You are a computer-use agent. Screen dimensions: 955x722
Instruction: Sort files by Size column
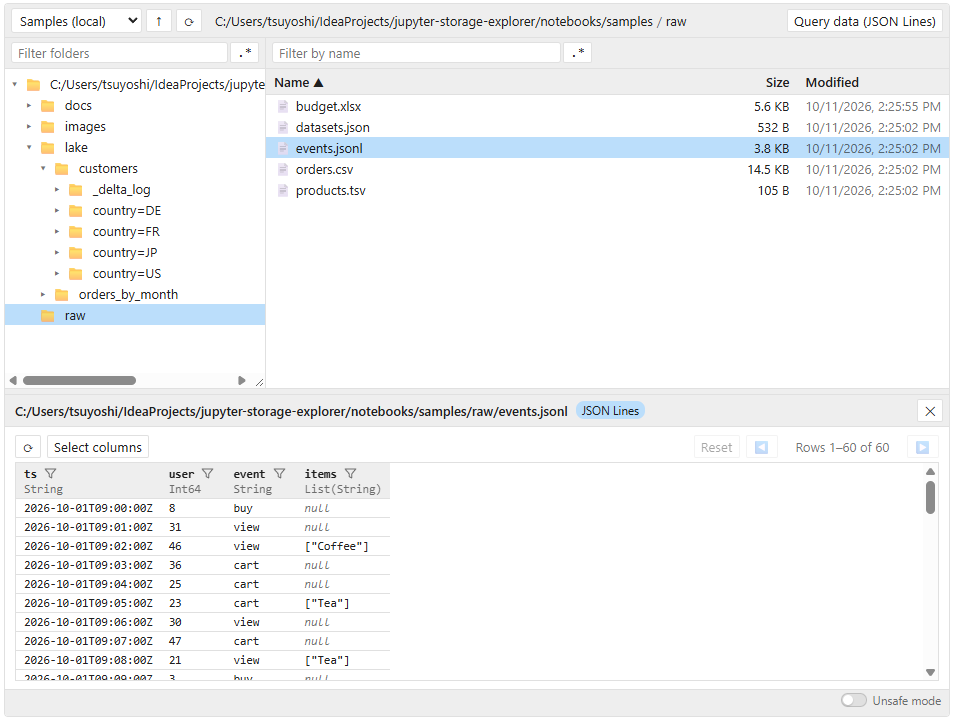coord(777,83)
